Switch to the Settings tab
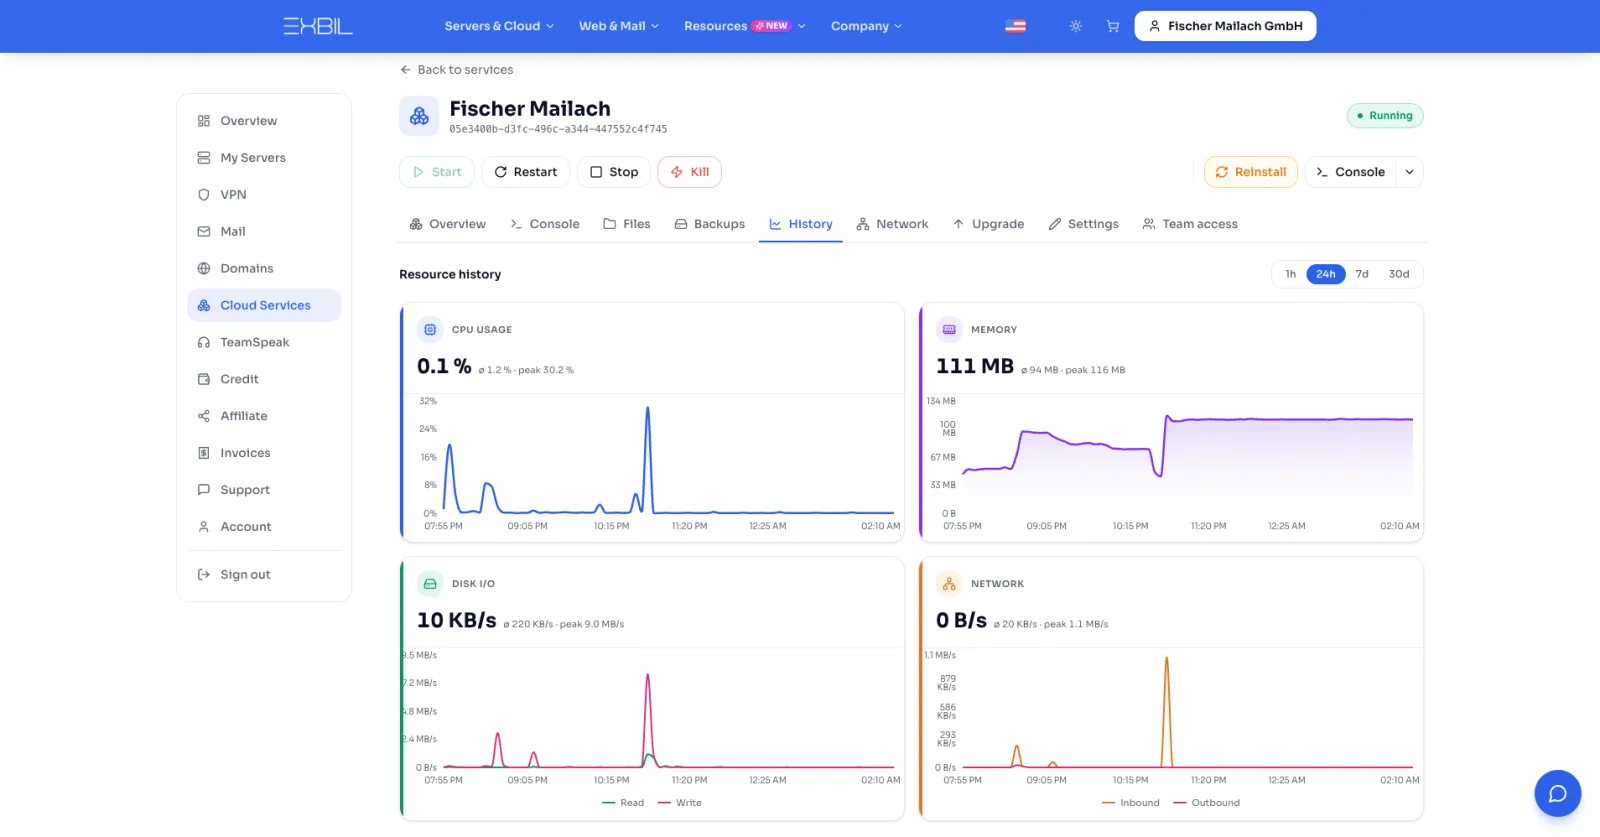1600x837 pixels. point(1084,224)
